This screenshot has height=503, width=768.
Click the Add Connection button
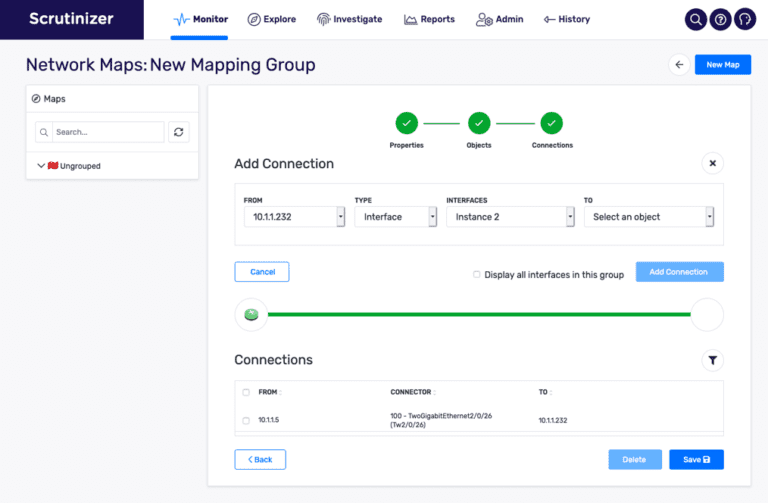679,272
